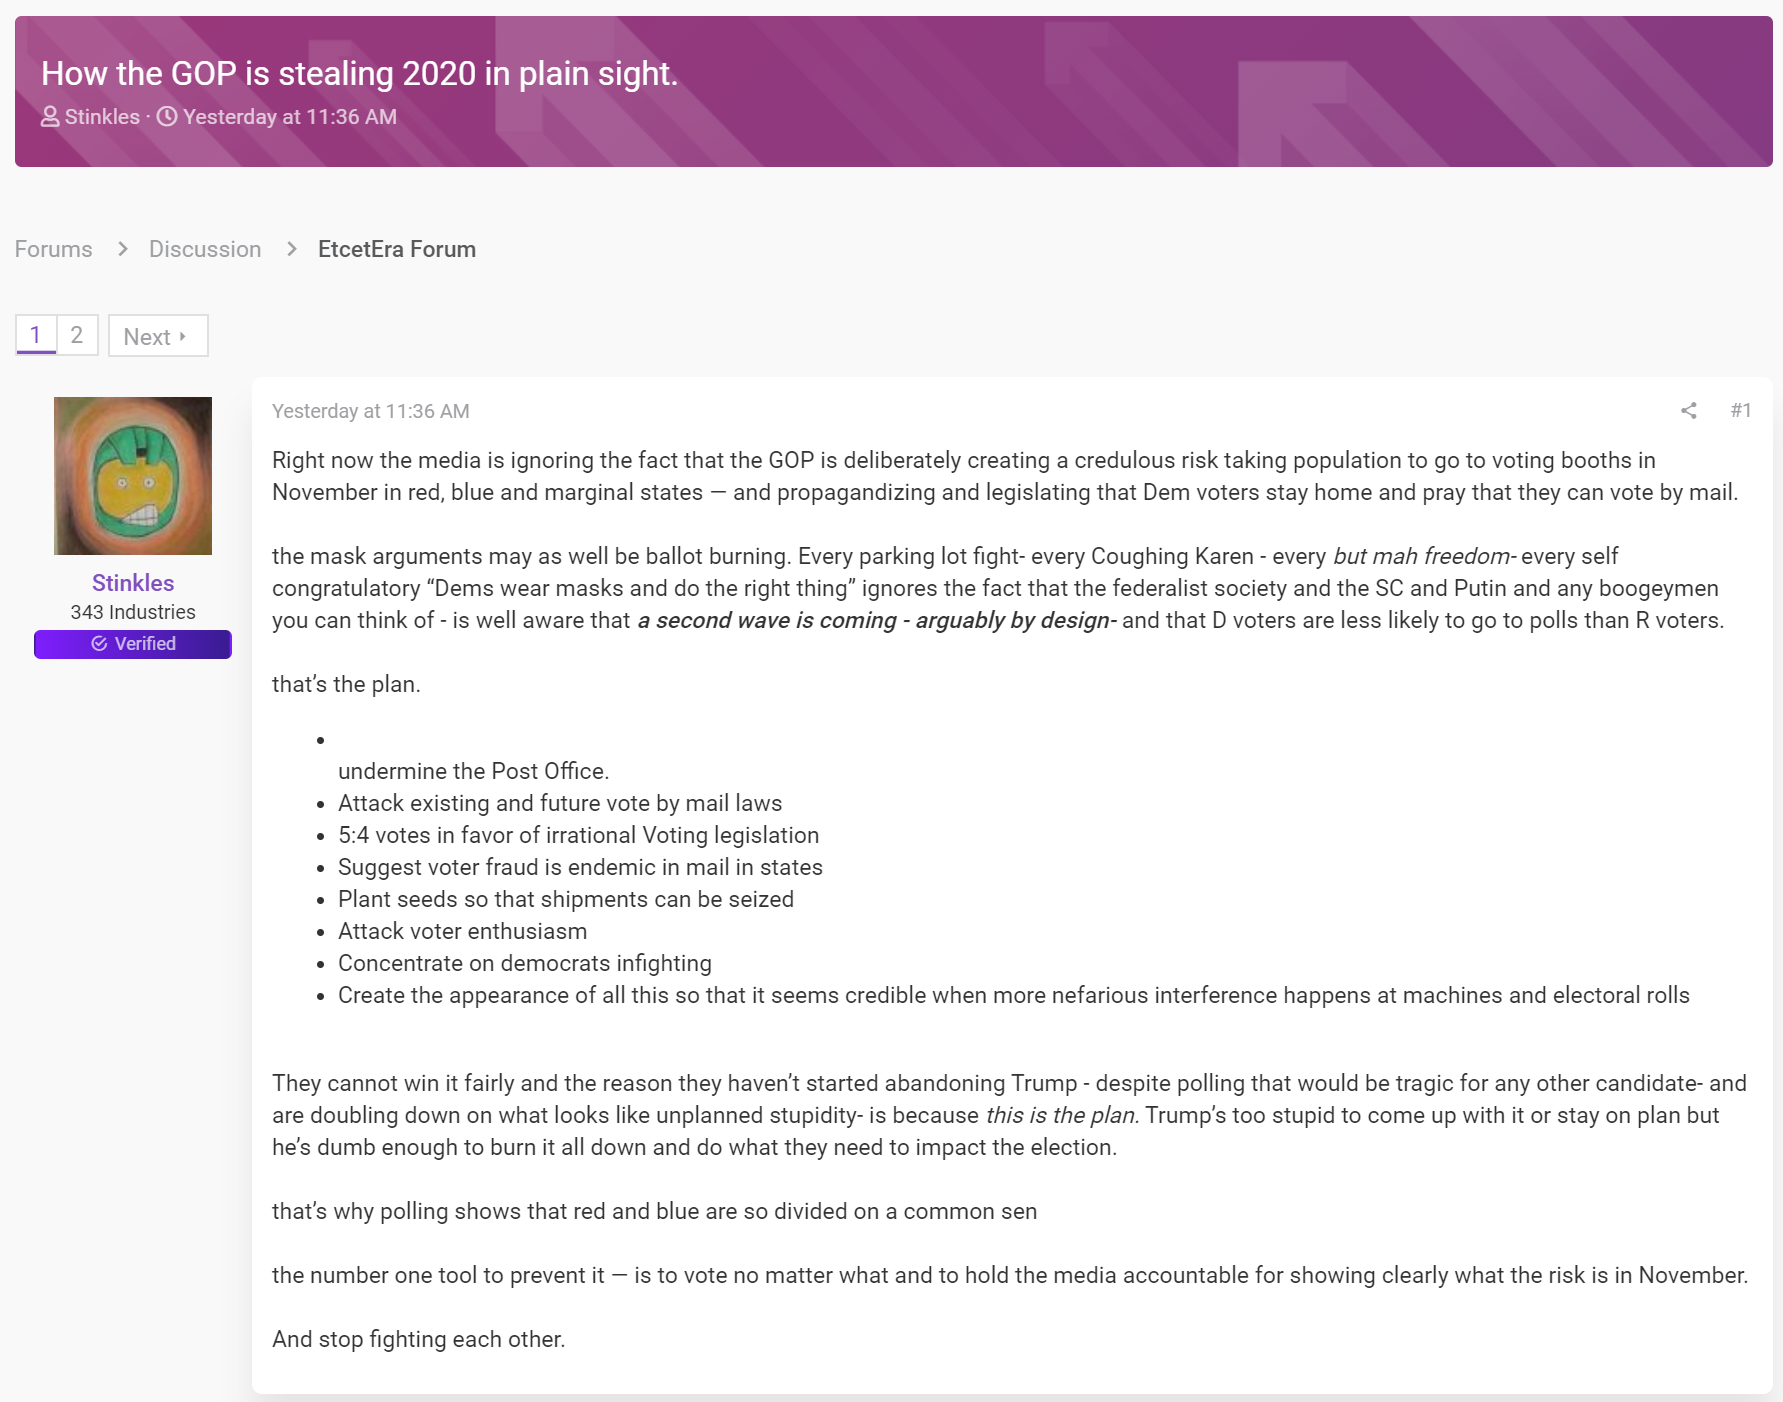
Task: Open the Discussion breadcrumb link
Action: (x=205, y=249)
